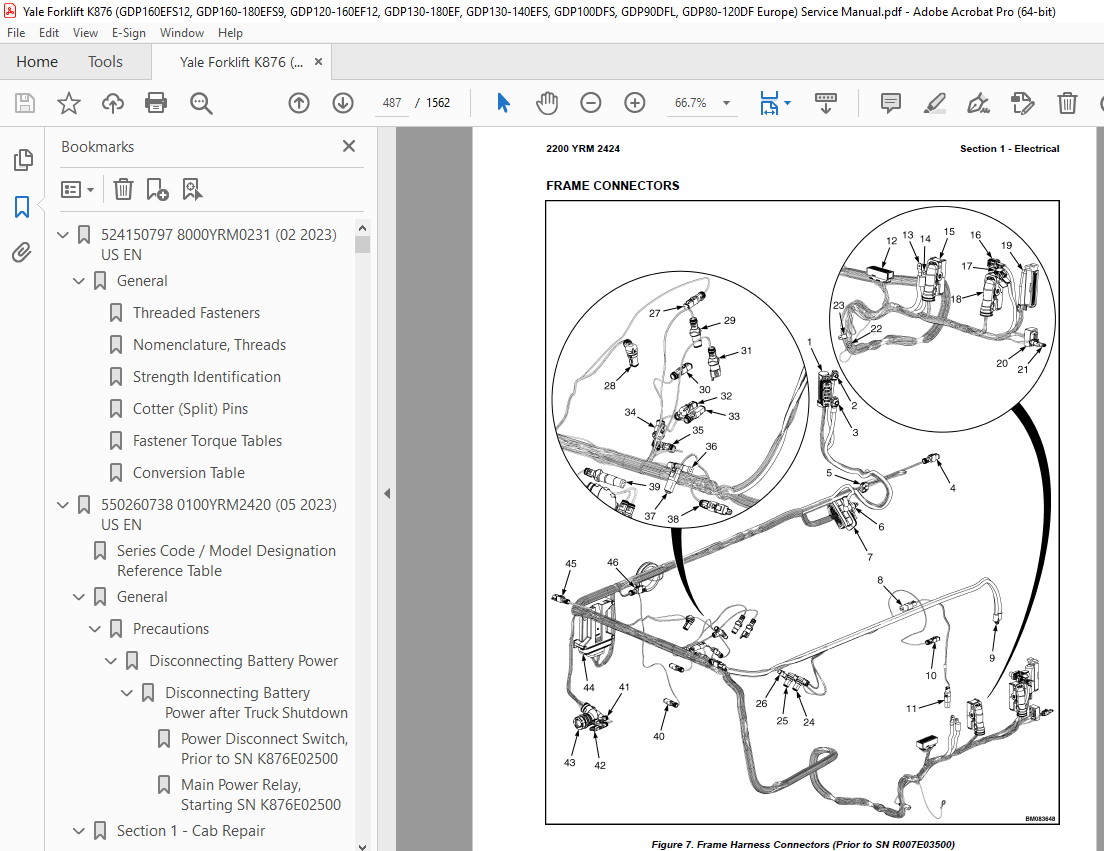Switch to the Tools tab
This screenshot has height=851, width=1104.
[x=105, y=62]
